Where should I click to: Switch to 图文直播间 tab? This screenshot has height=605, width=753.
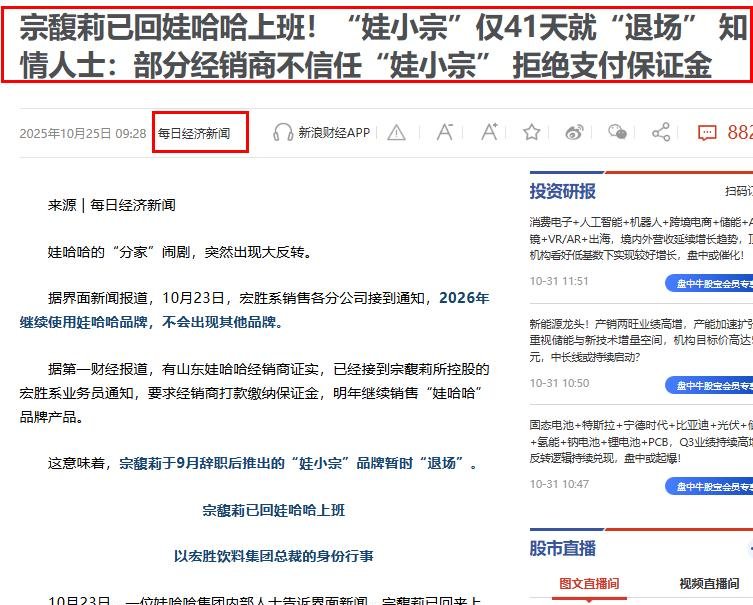click(x=589, y=584)
